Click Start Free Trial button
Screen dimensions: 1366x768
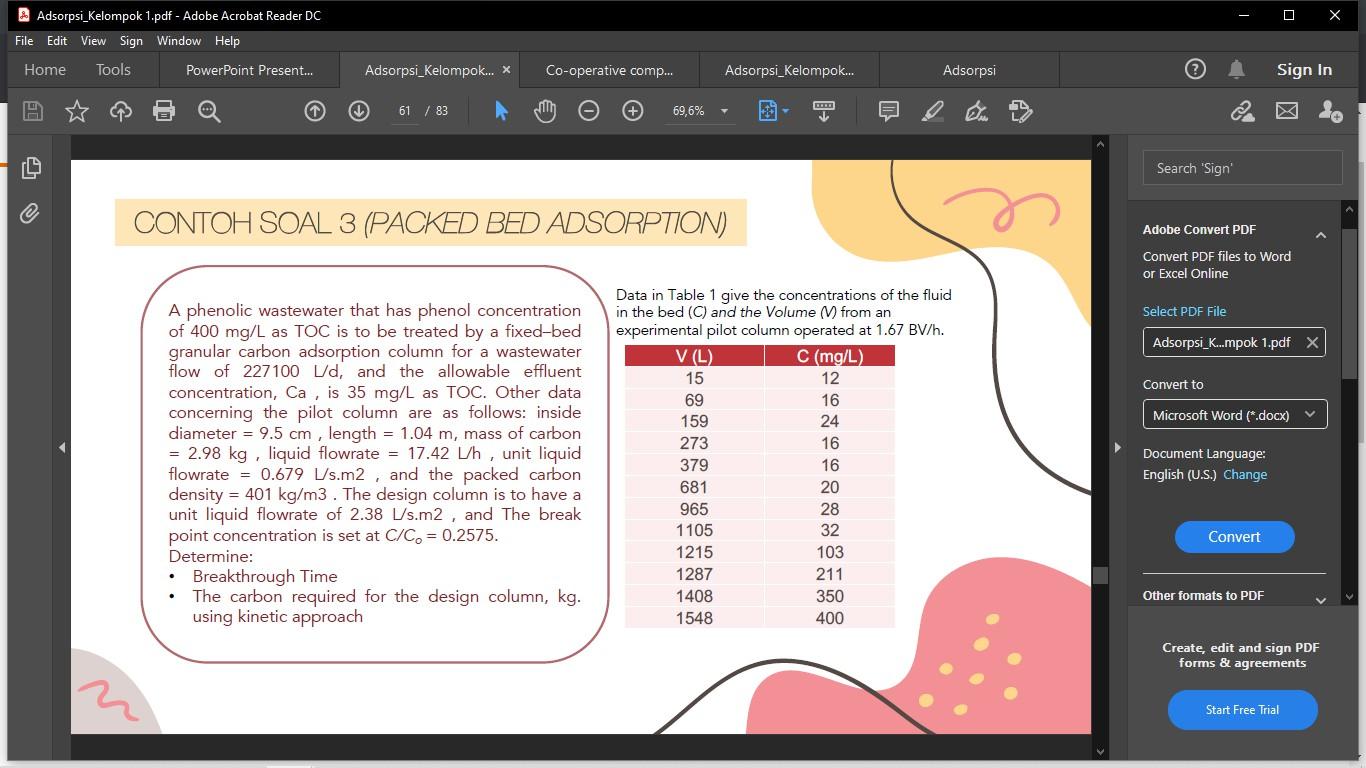tap(1242, 710)
